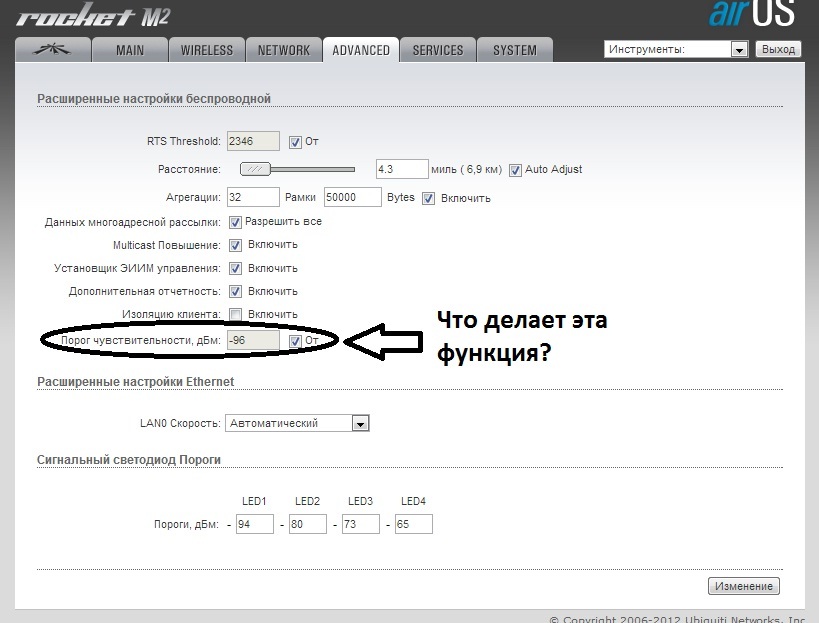Click the Агрегации frames field with 32
The height and width of the screenshot is (623, 819).
[253, 197]
